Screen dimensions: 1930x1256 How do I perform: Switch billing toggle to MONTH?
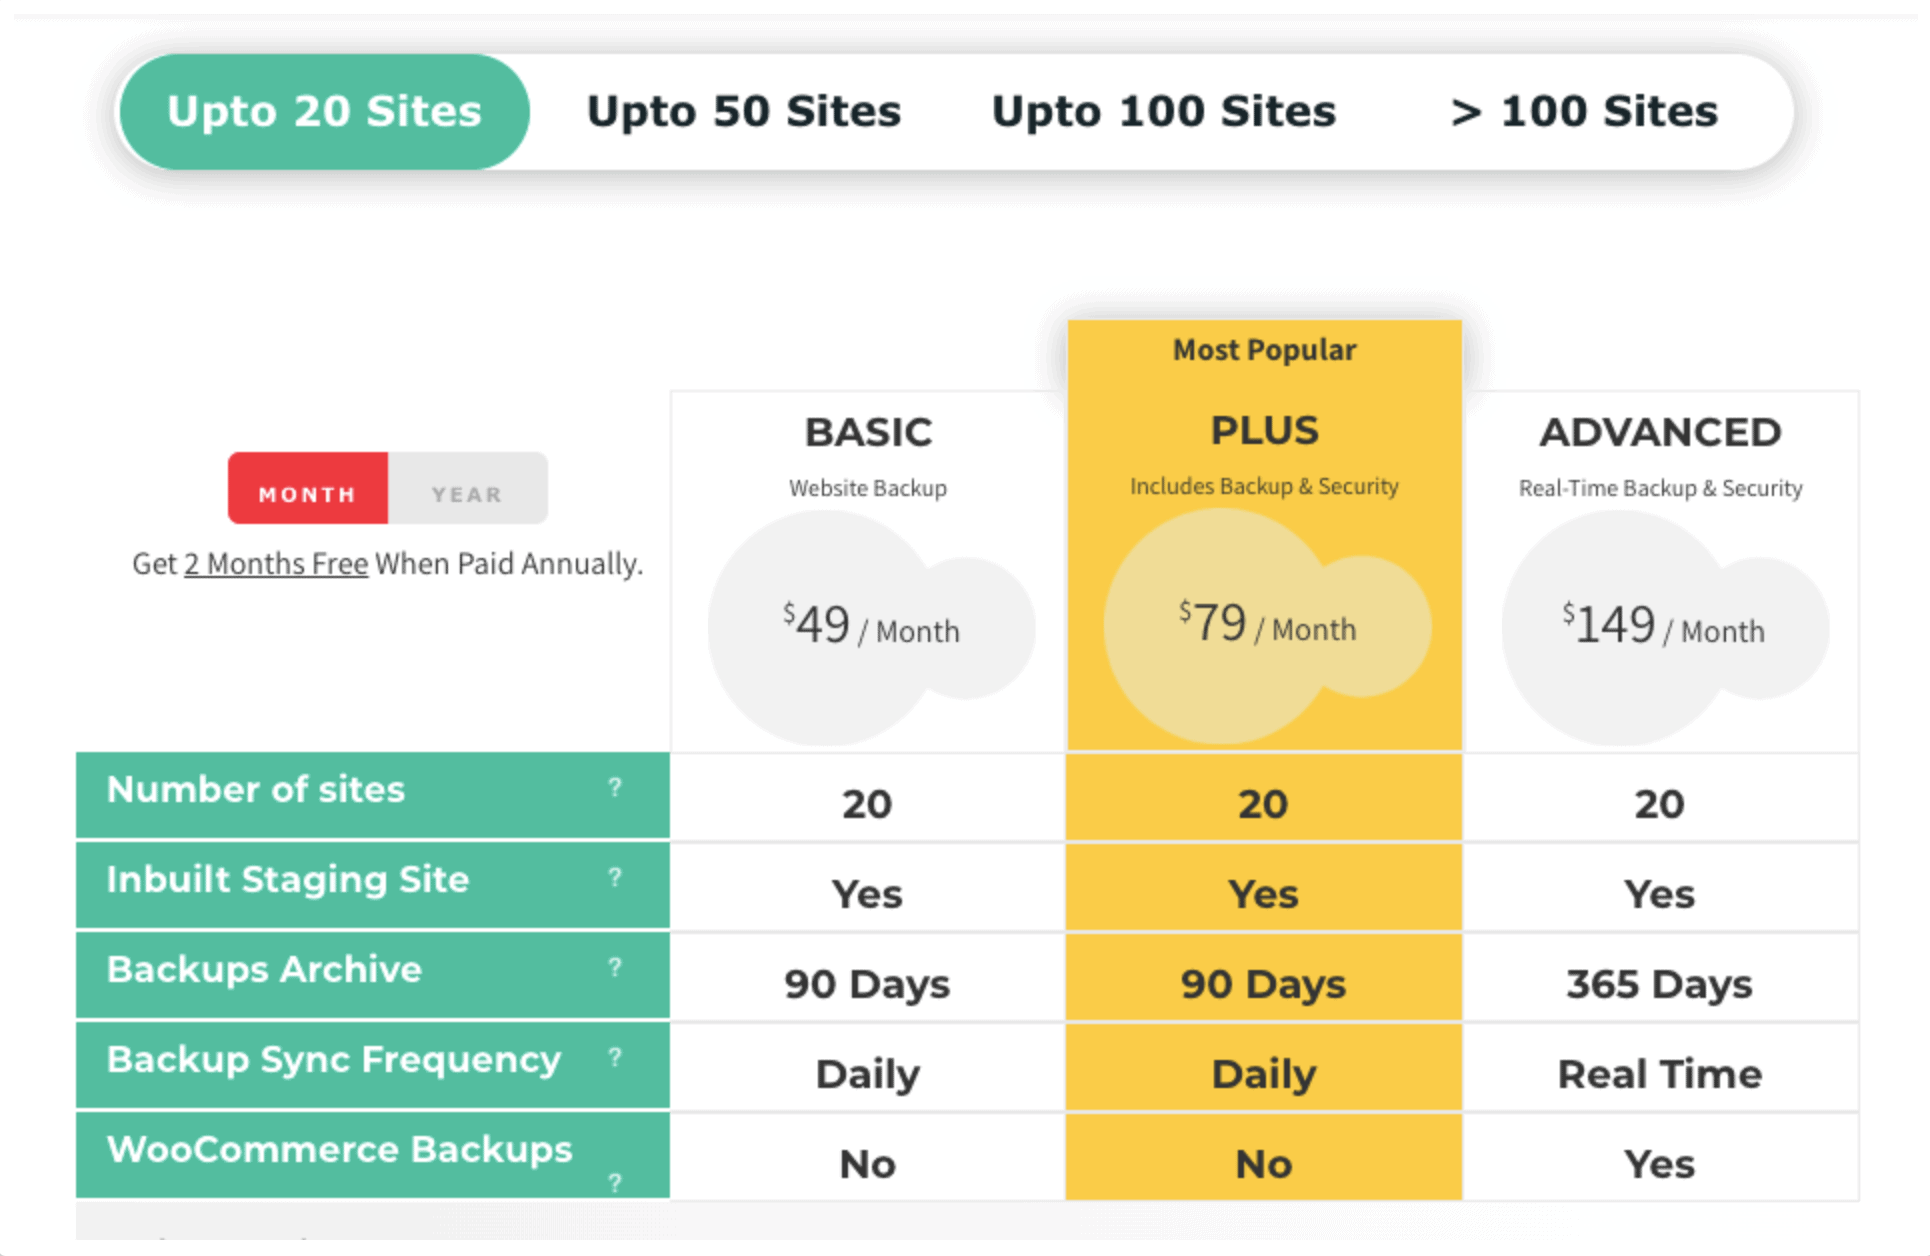click(x=307, y=493)
